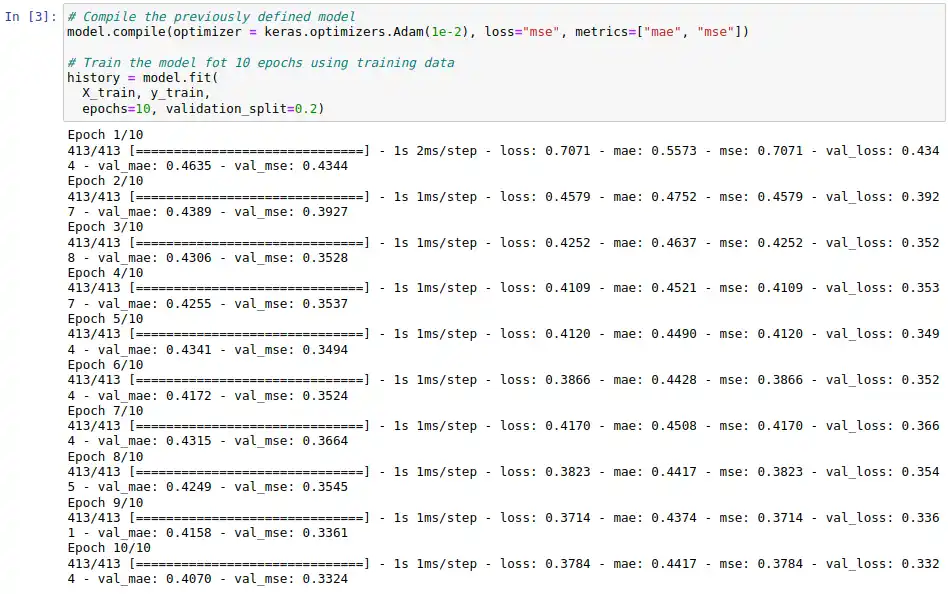Screen dimensions: 948x594
Task: Click the "val_mse: 0.3537" value
Action: (291, 303)
